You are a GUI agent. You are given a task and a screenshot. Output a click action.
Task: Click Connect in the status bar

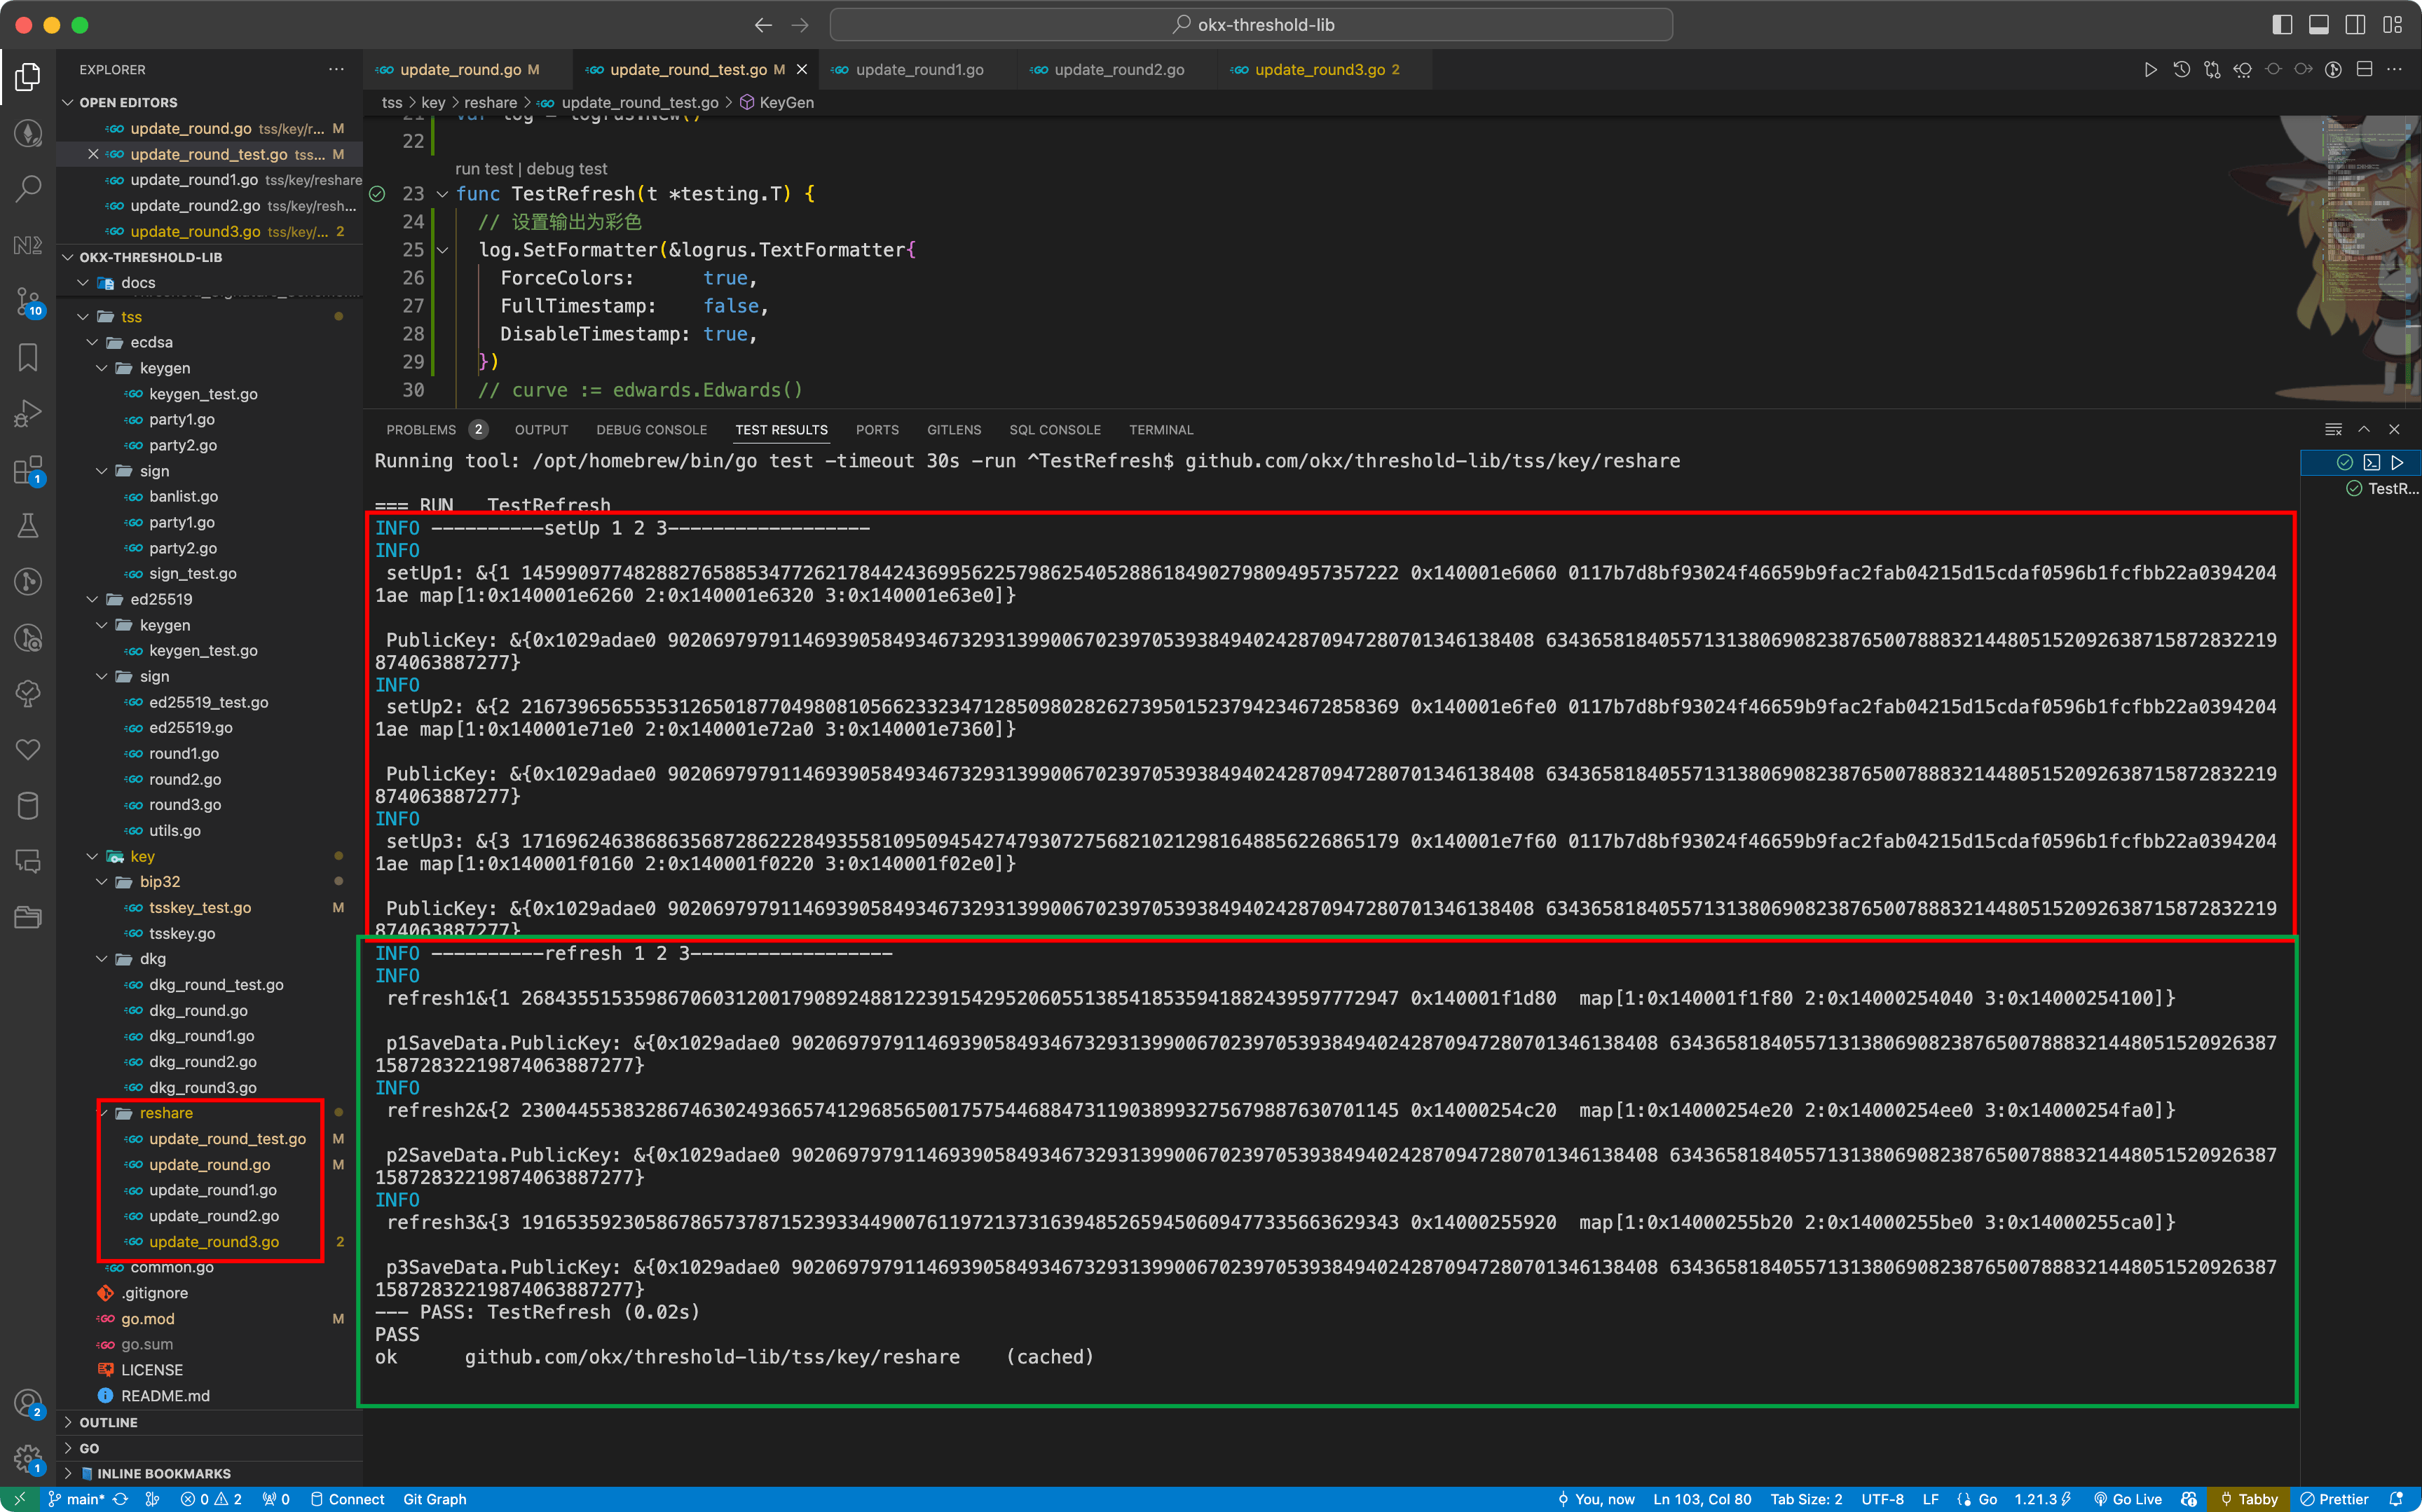click(347, 1499)
